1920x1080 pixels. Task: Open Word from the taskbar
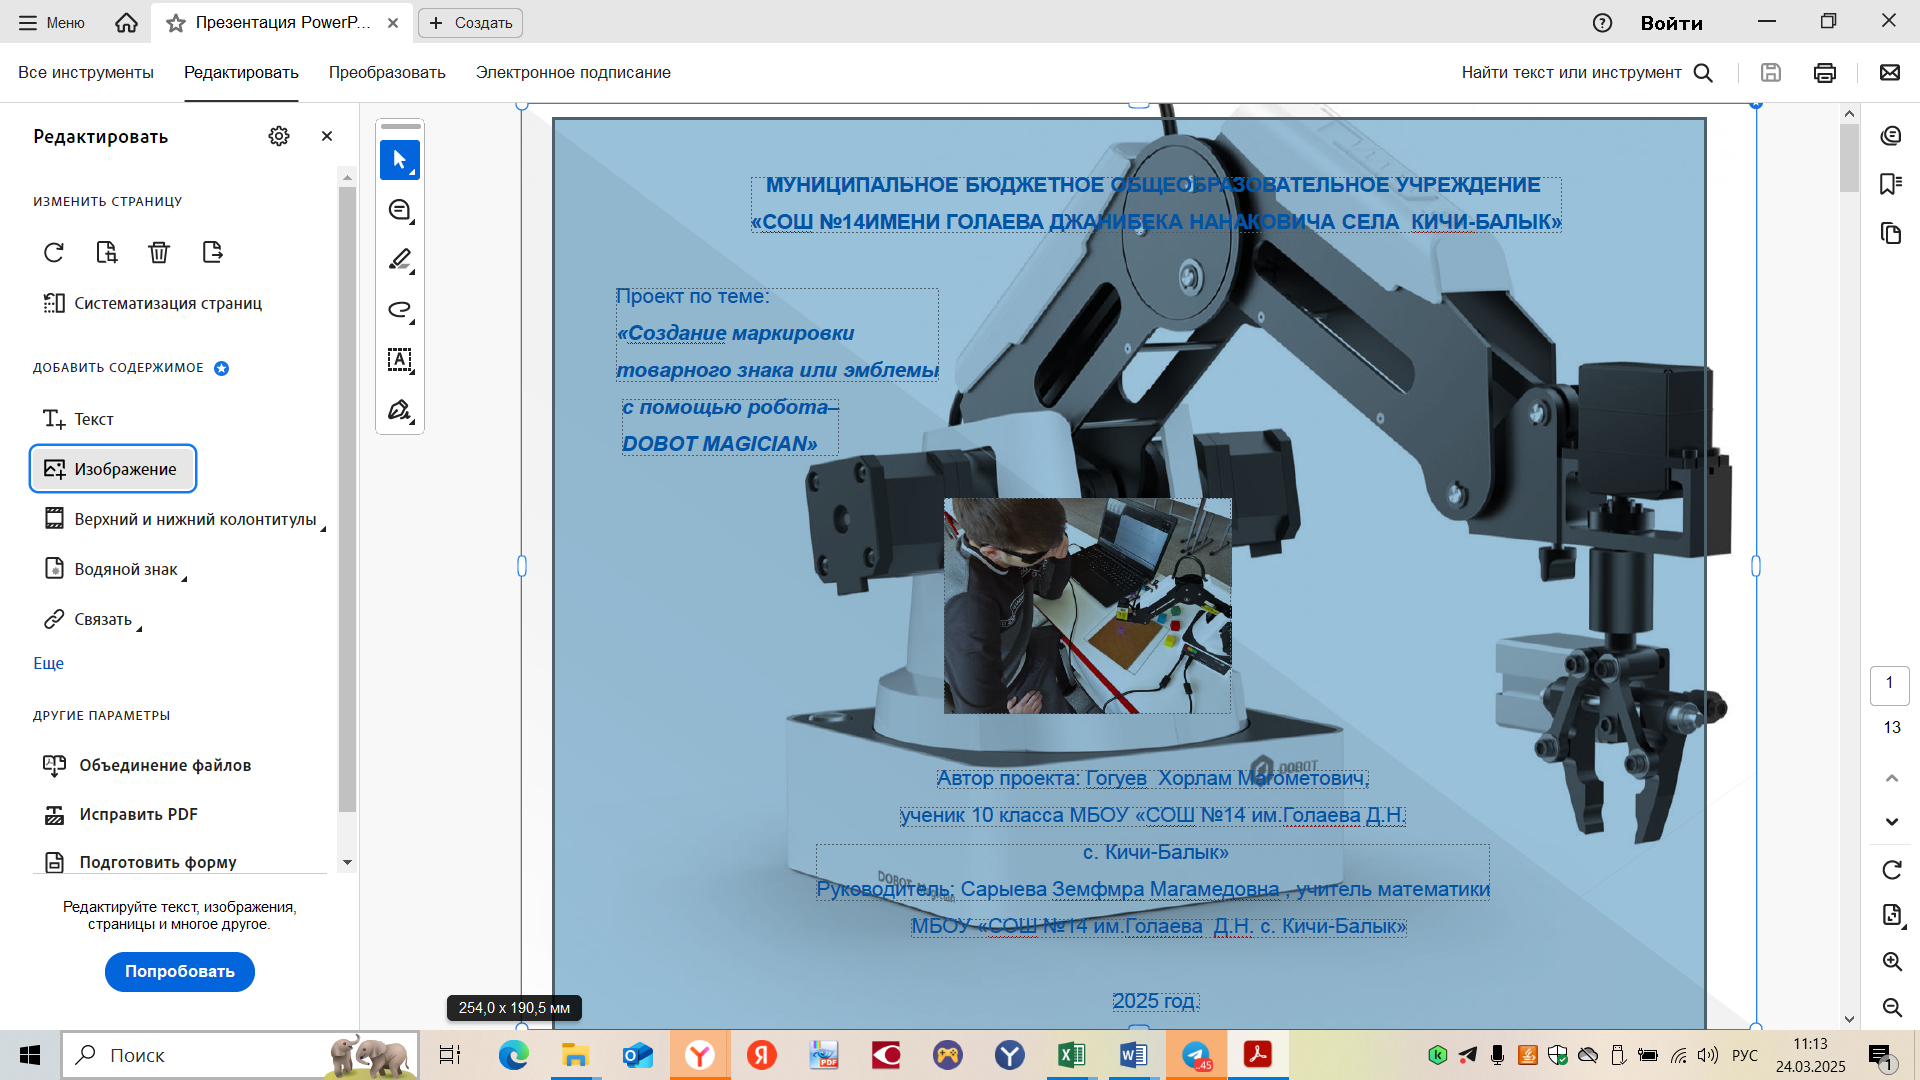[1133, 1055]
